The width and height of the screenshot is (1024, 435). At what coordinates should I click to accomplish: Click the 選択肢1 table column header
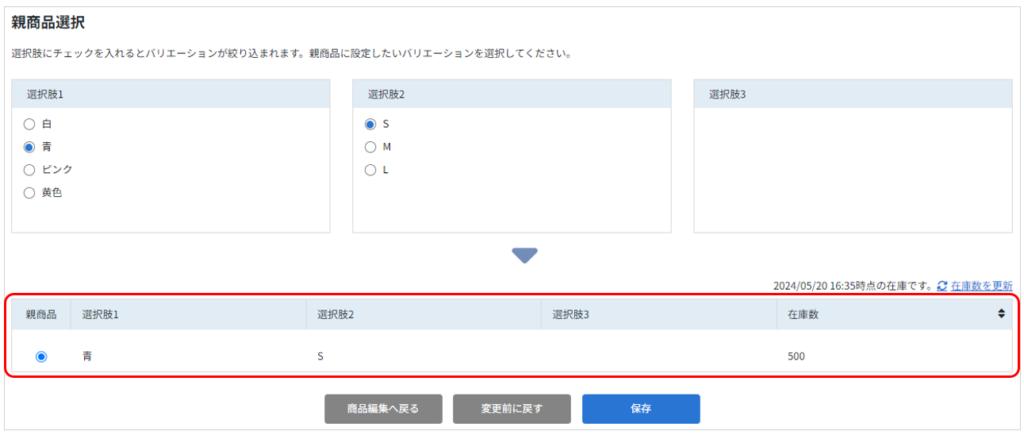pos(188,314)
